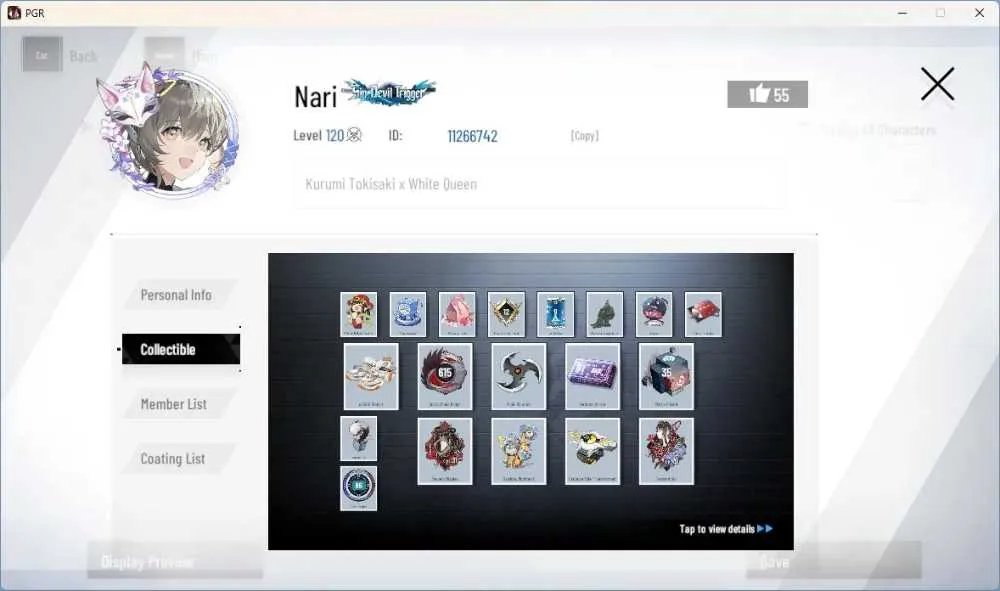
Task: Open the cube collectible marked 35
Action: point(666,376)
